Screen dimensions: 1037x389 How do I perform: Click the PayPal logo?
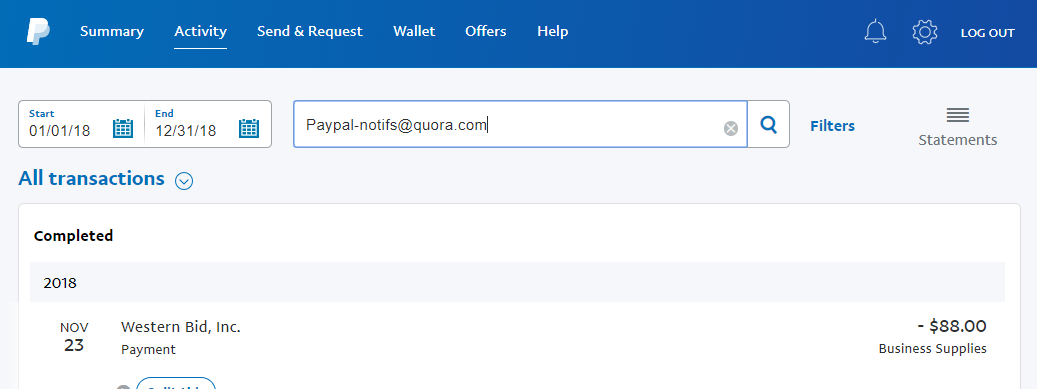(x=38, y=32)
